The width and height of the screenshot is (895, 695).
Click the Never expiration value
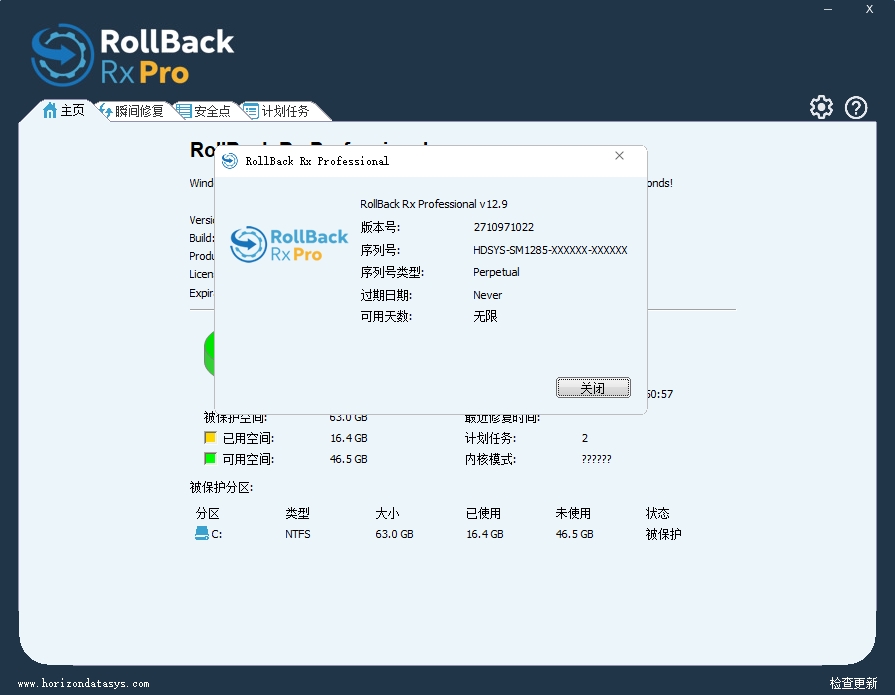487,295
